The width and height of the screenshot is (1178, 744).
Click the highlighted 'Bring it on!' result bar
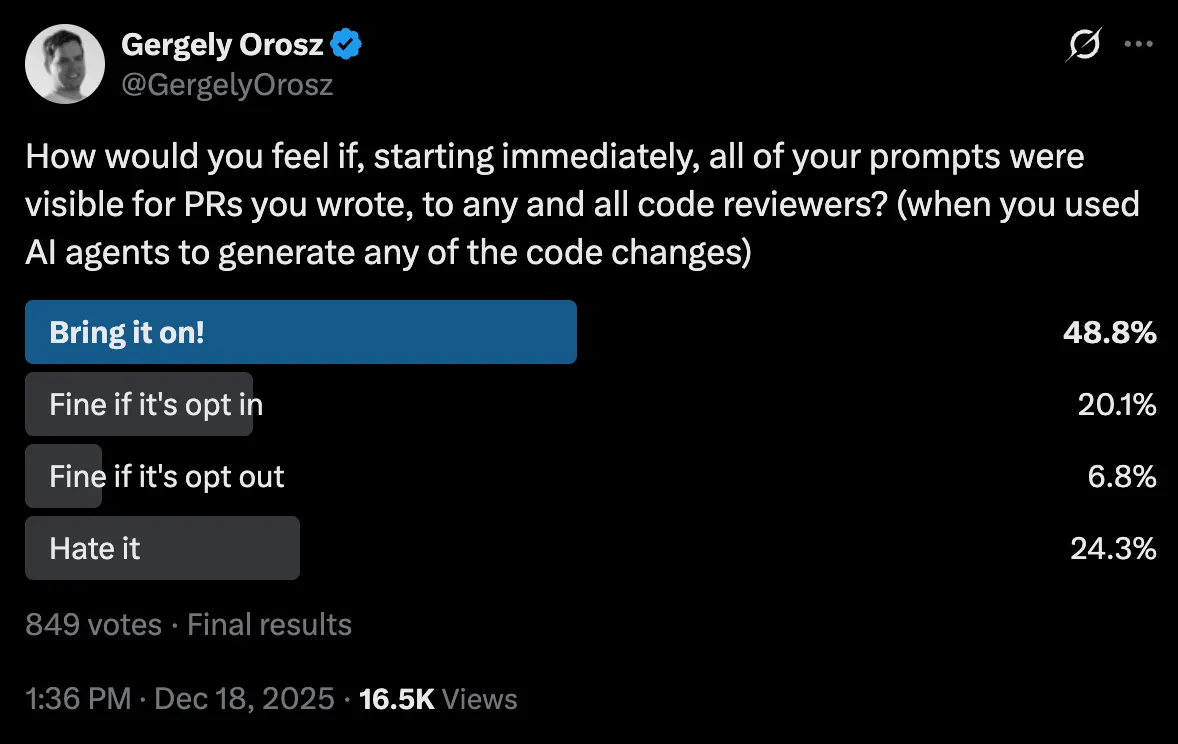[300, 332]
